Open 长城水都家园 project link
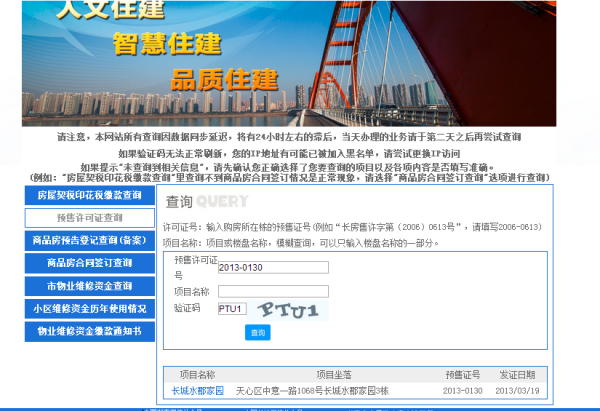Screen dimensions: 600x411 tap(197, 390)
